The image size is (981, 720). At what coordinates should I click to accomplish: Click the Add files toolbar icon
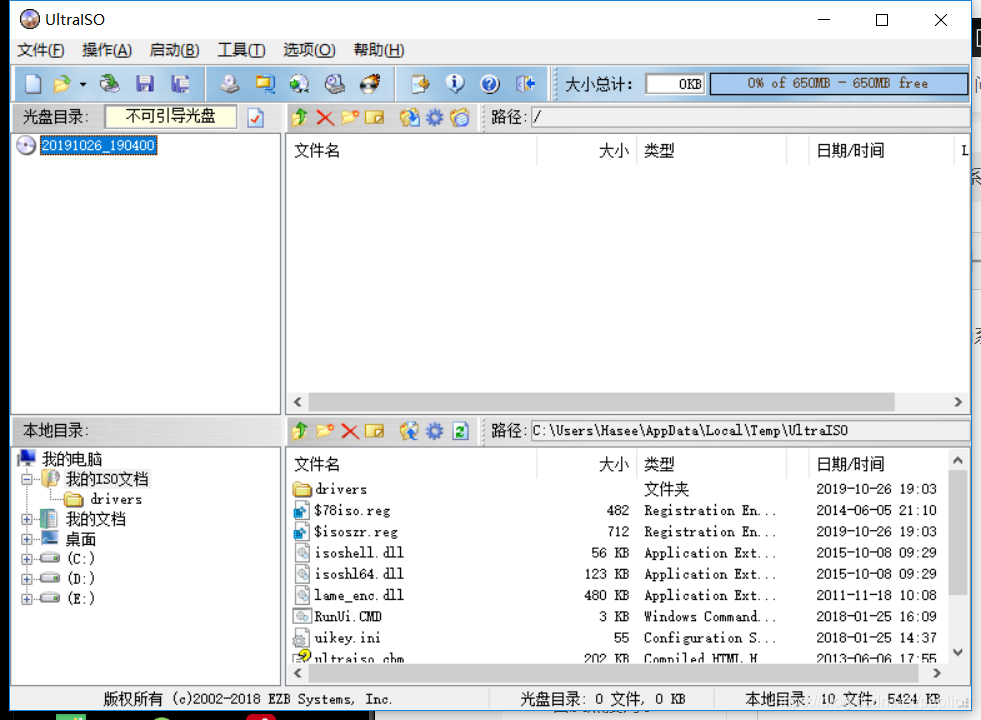point(420,84)
